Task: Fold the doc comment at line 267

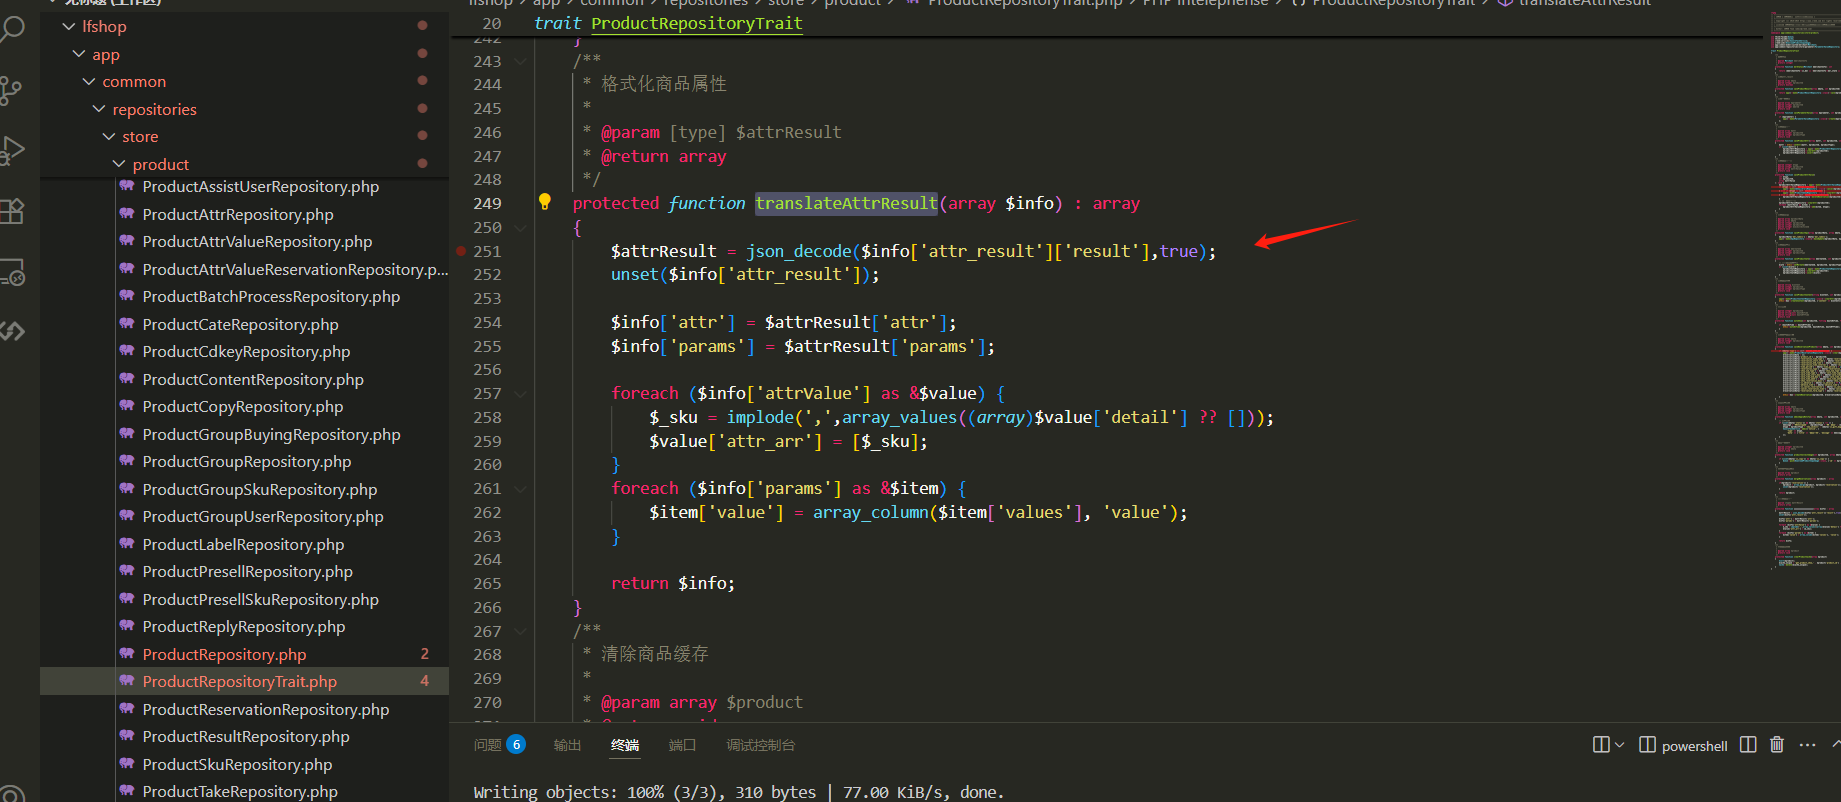Action: pyautogui.click(x=521, y=631)
